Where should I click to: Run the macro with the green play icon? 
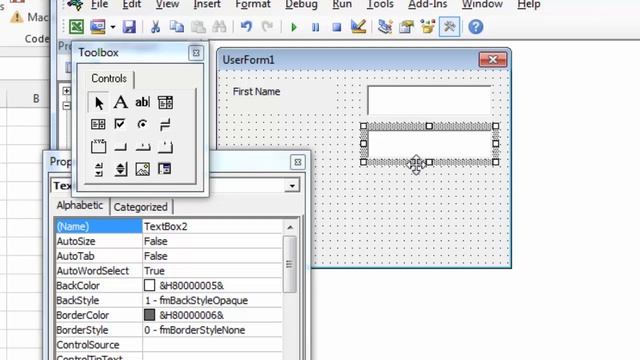point(294,27)
